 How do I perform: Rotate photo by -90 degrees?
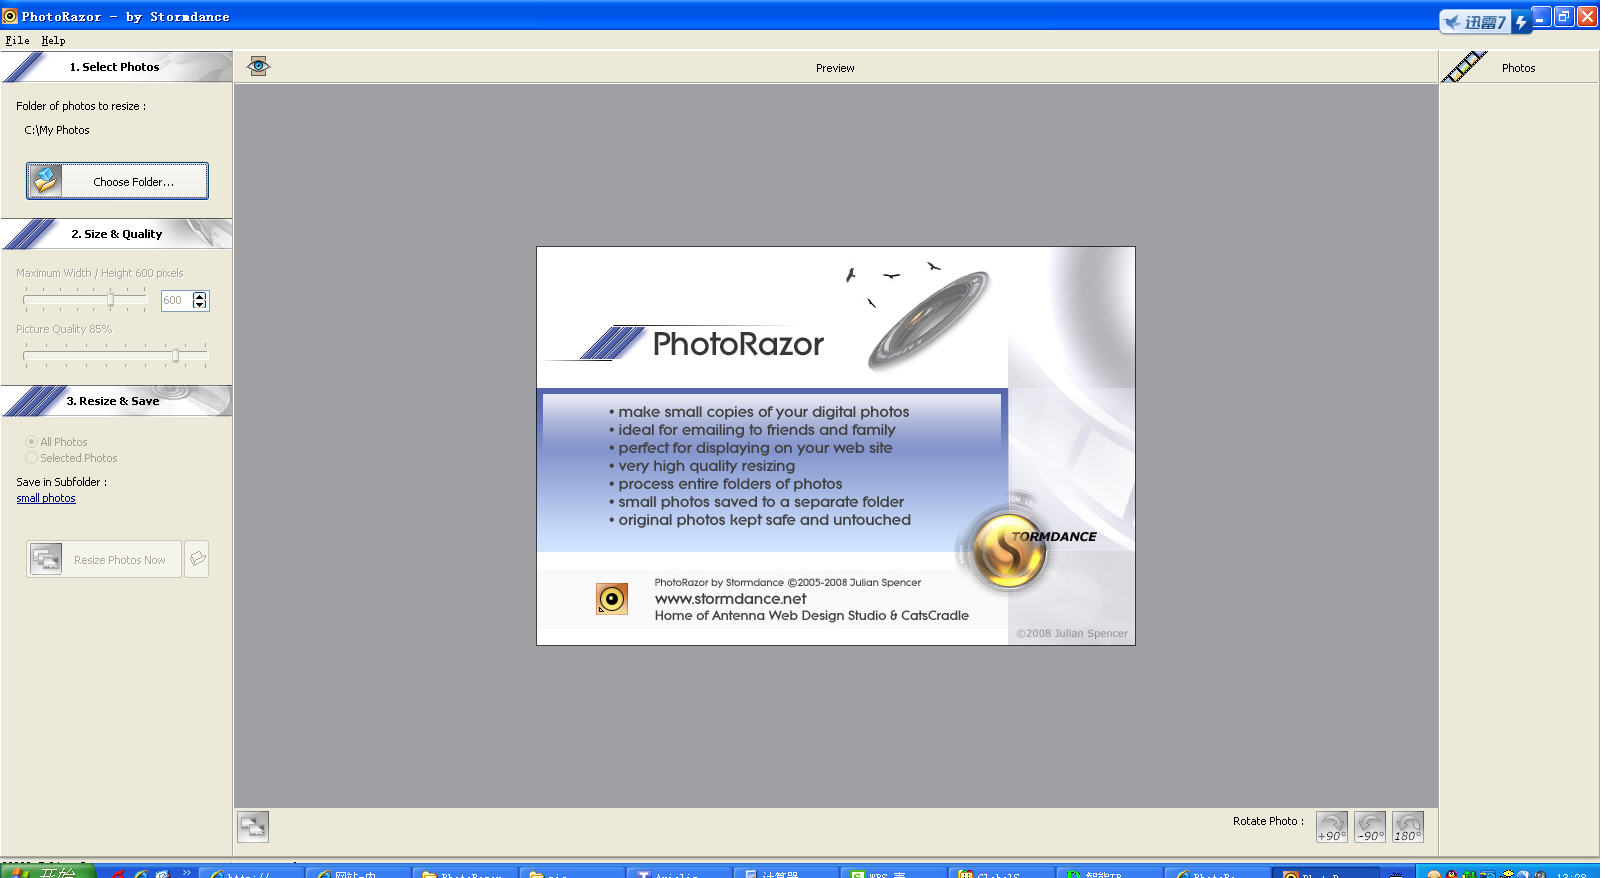[x=1370, y=827]
